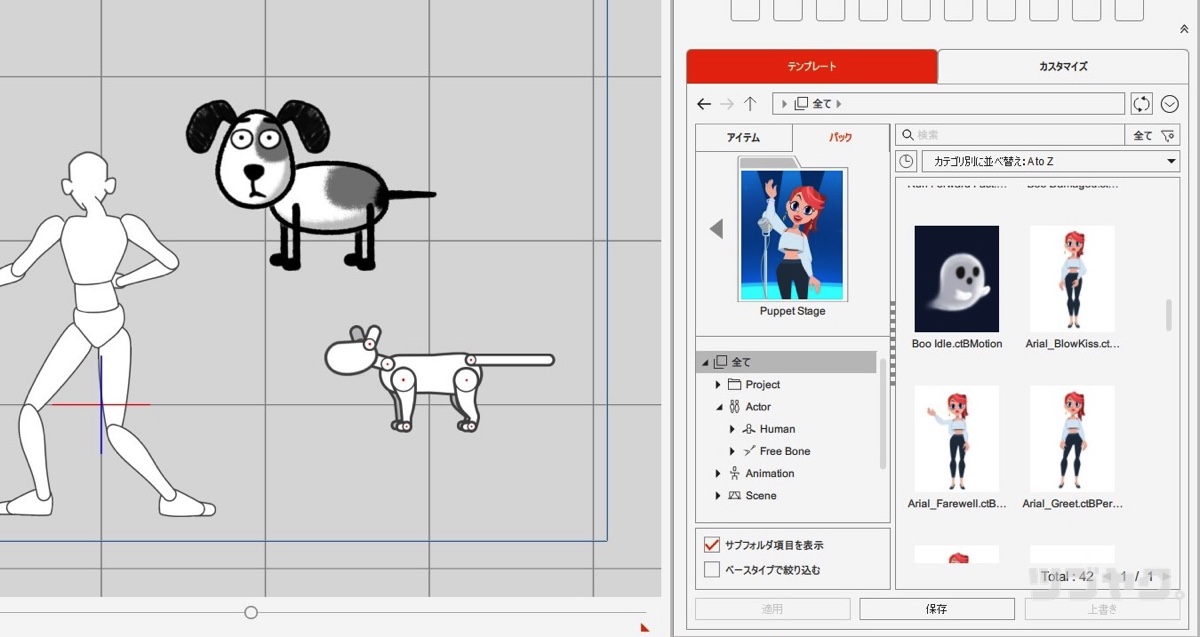Click the circled down-chevron icon
This screenshot has width=1200, height=637.
(1169, 104)
